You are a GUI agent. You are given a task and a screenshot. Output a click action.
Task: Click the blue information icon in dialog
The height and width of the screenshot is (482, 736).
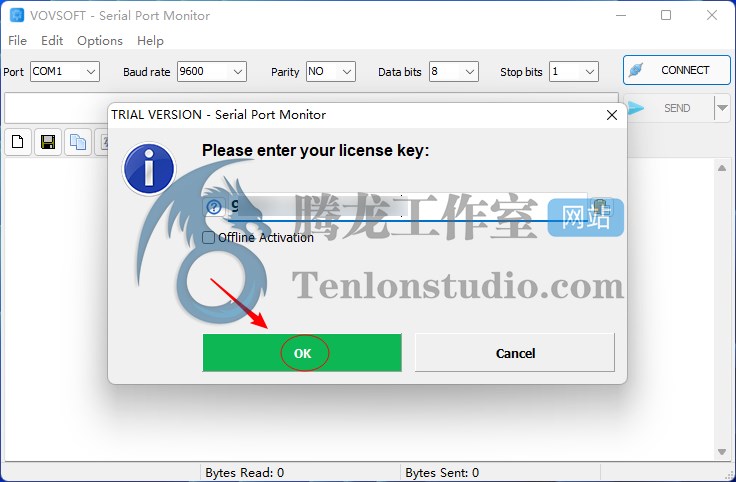[x=149, y=169]
